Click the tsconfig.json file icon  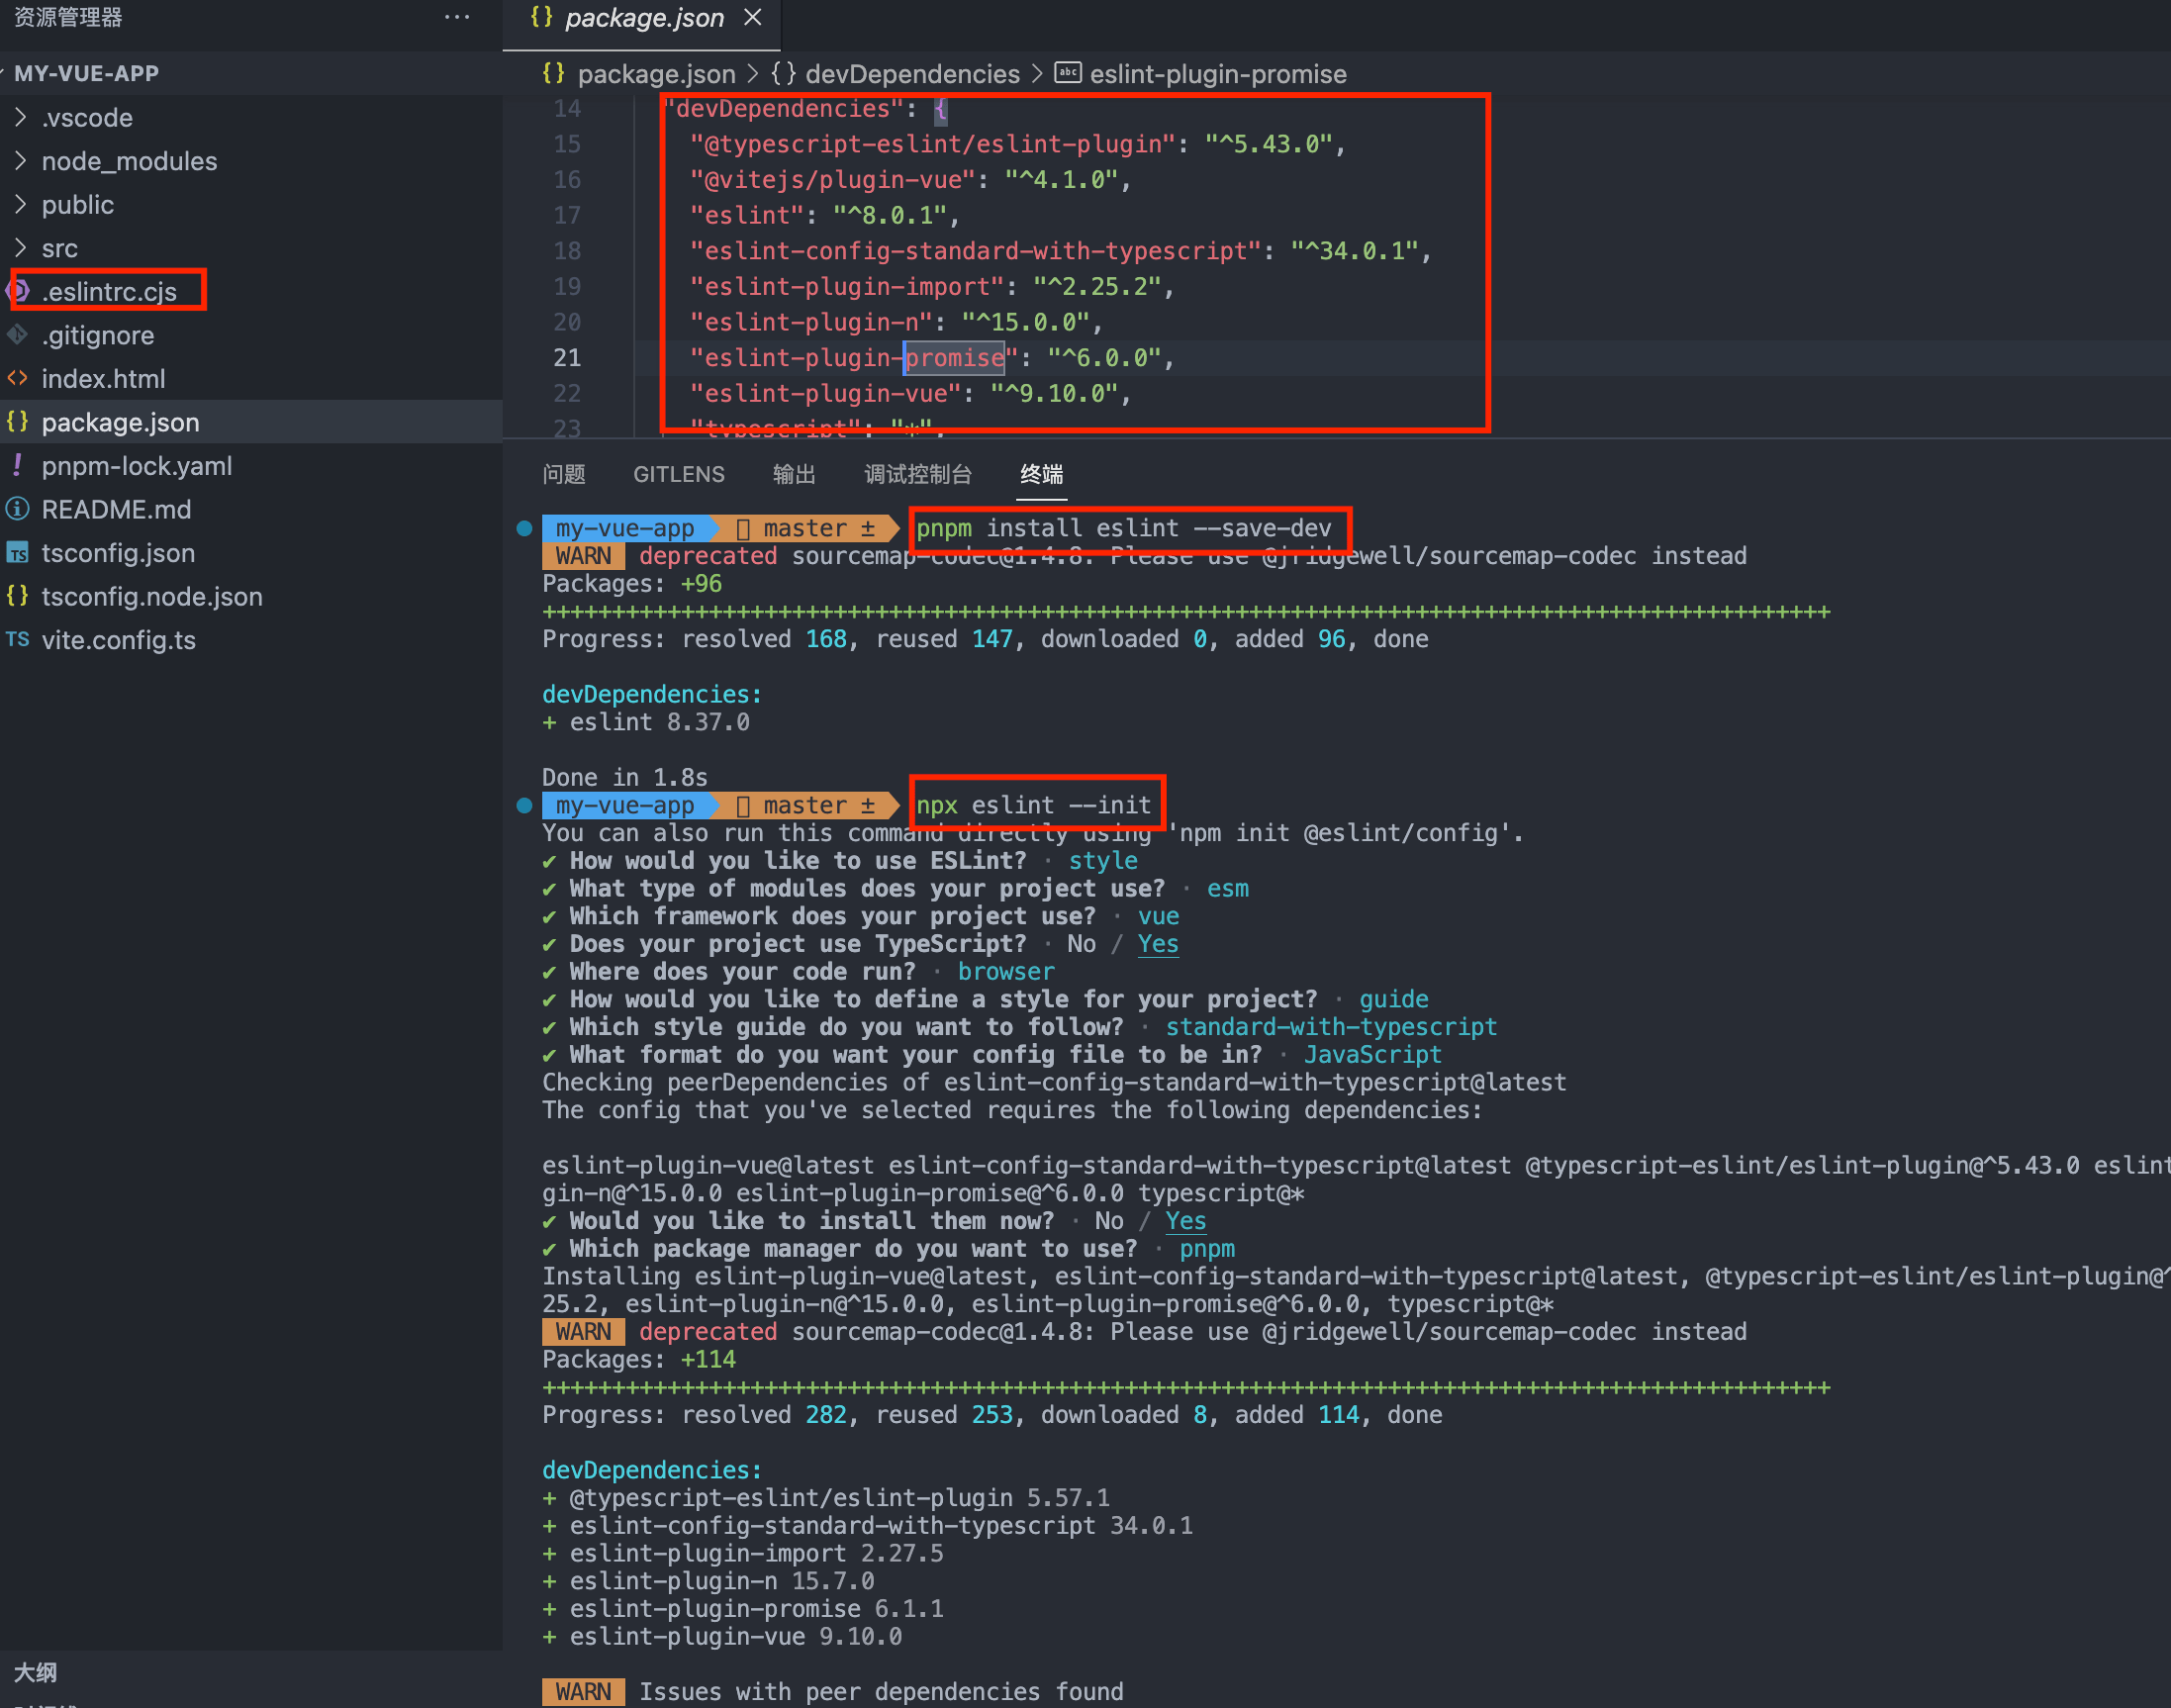click(18, 553)
